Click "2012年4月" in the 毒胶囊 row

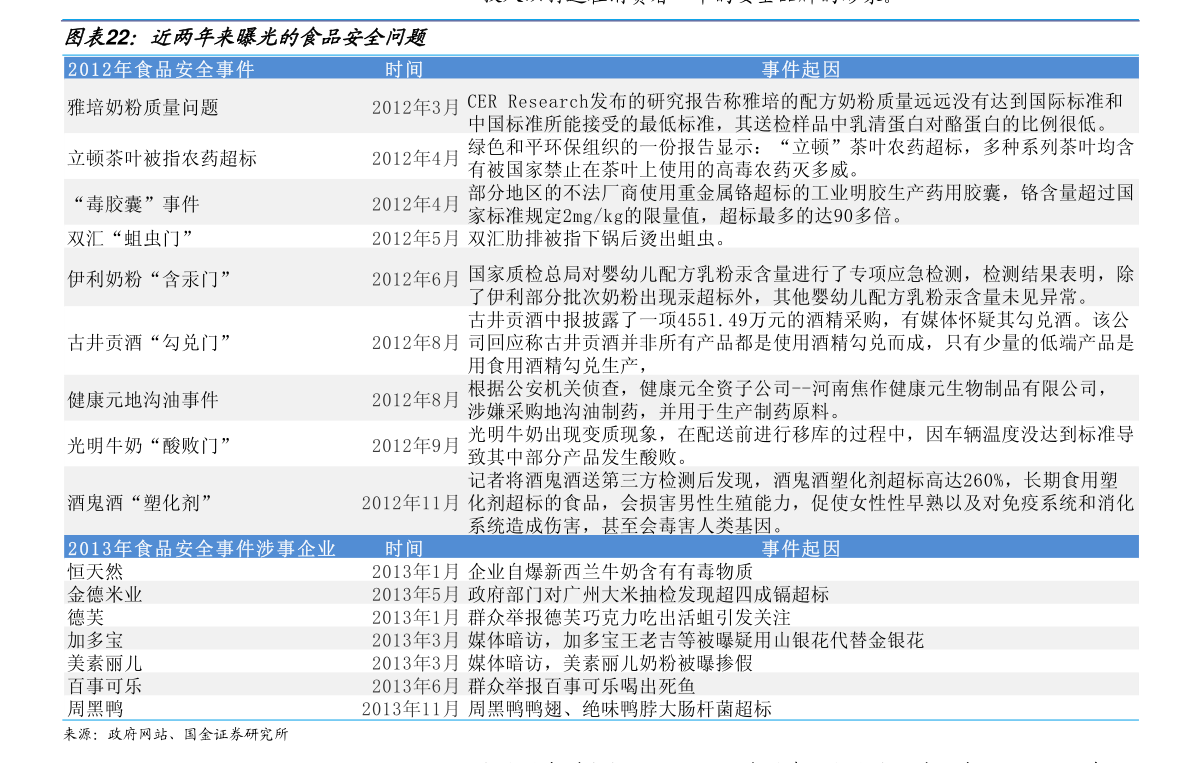click(x=415, y=204)
